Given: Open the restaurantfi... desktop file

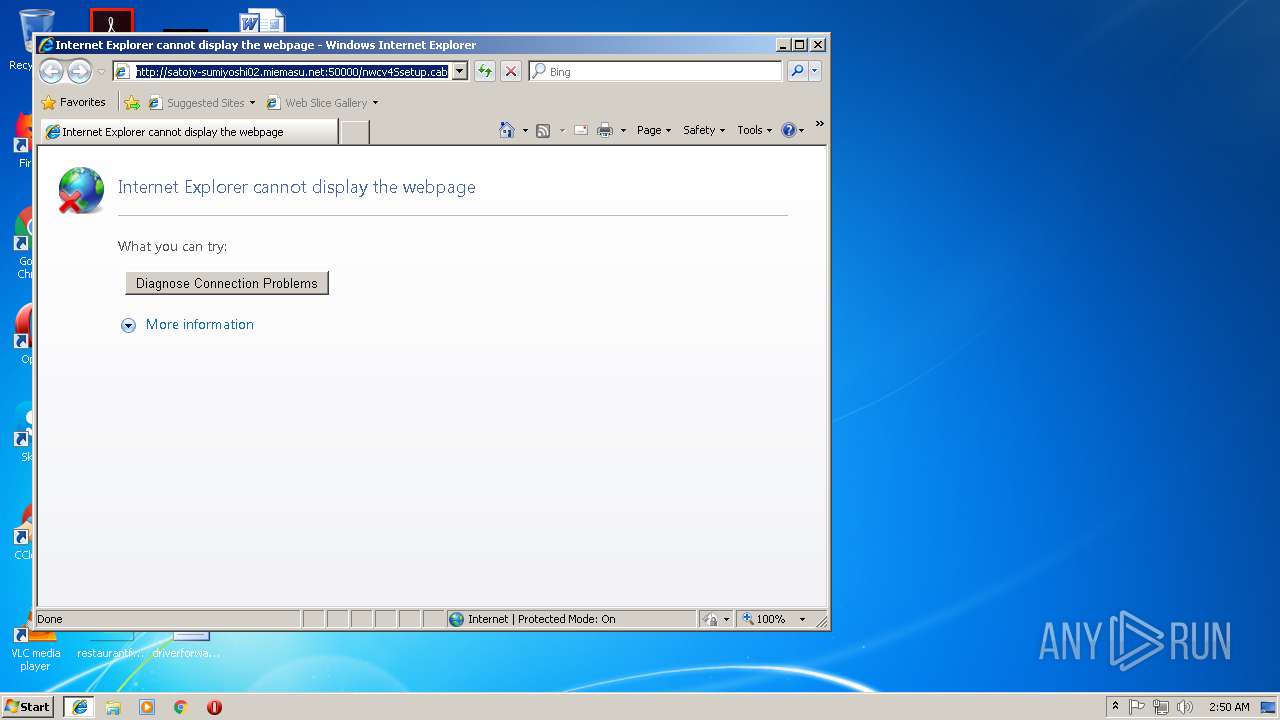Looking at the screenshot, I should (111, 645).
